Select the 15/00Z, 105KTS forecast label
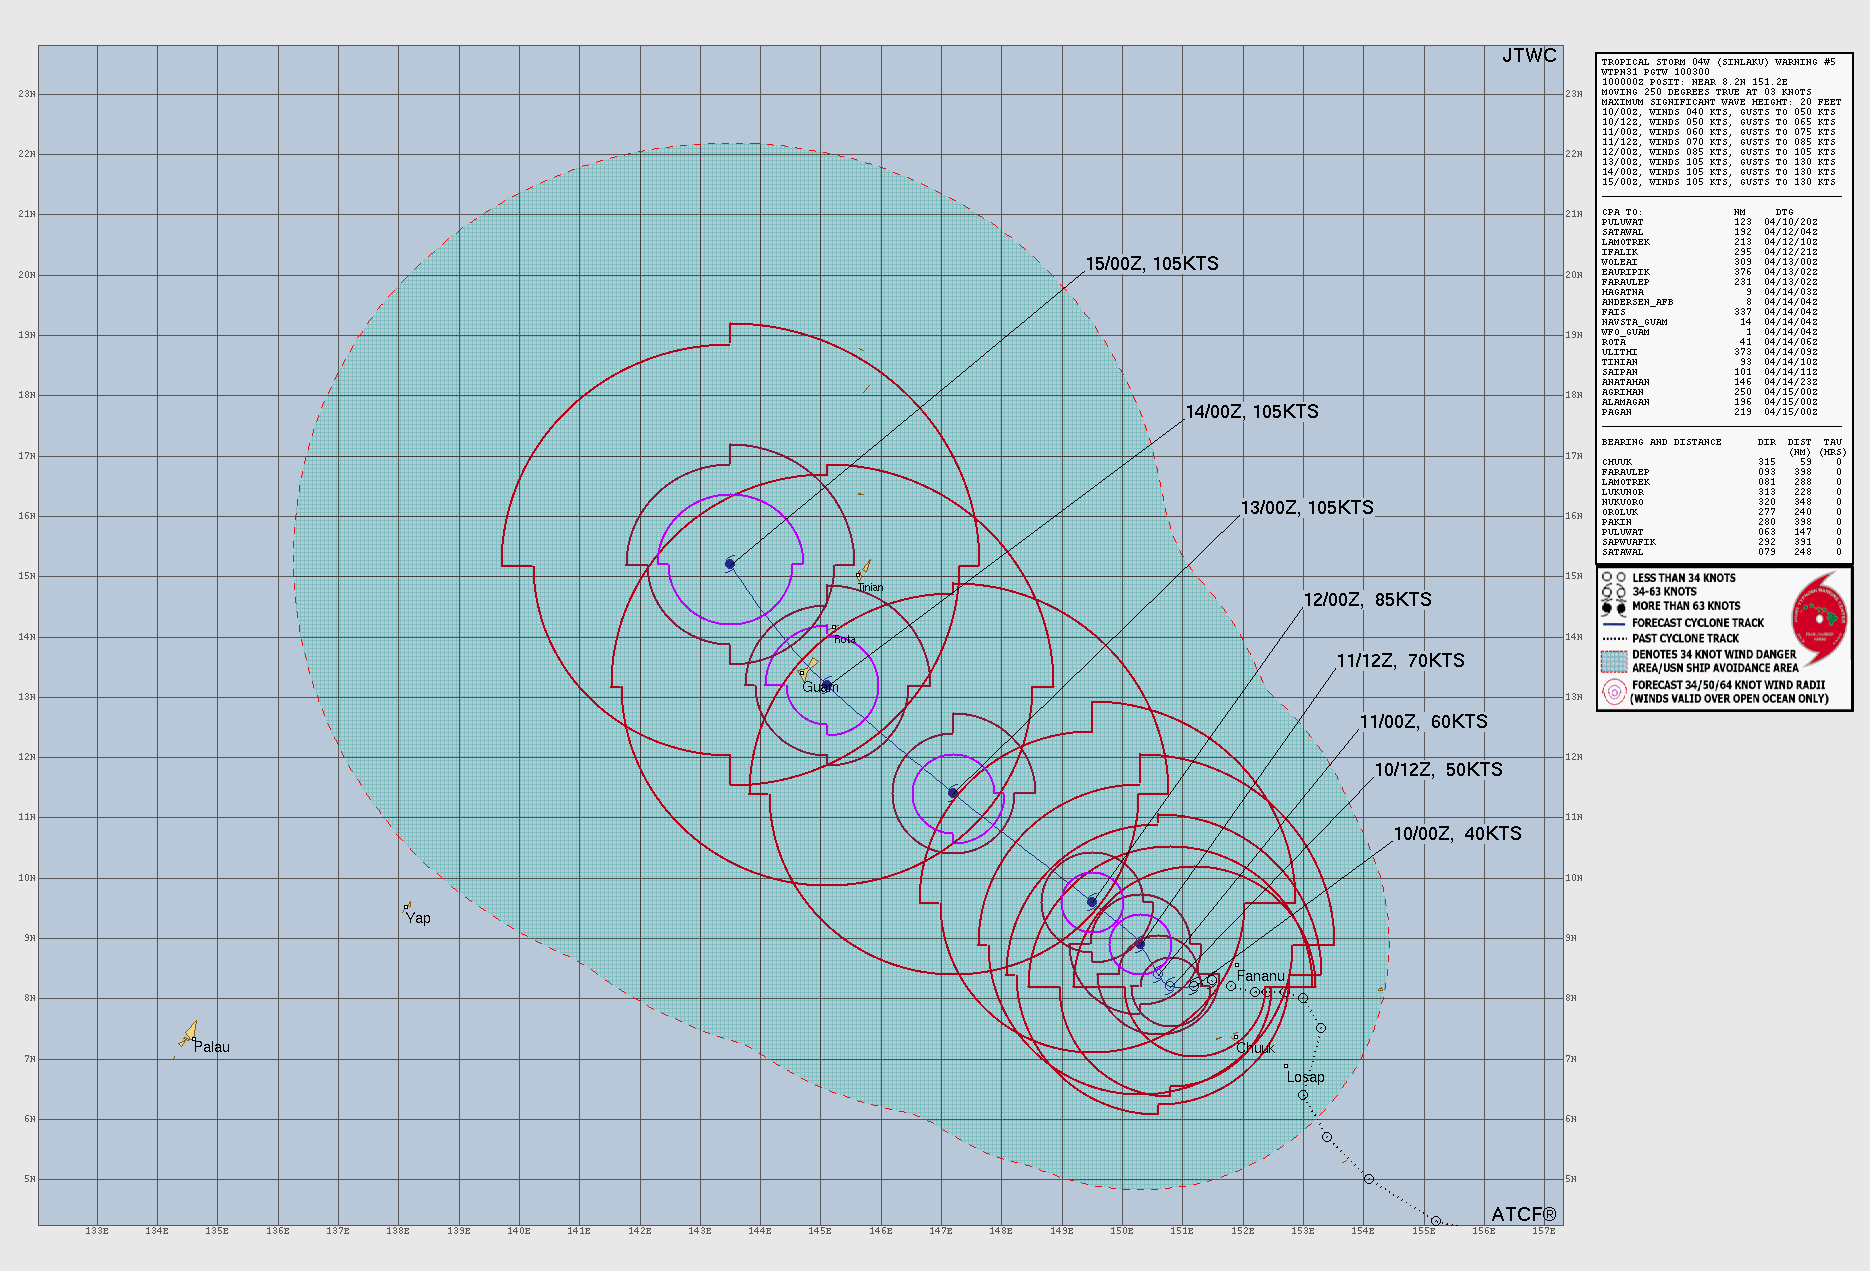 click(1152, 264)
